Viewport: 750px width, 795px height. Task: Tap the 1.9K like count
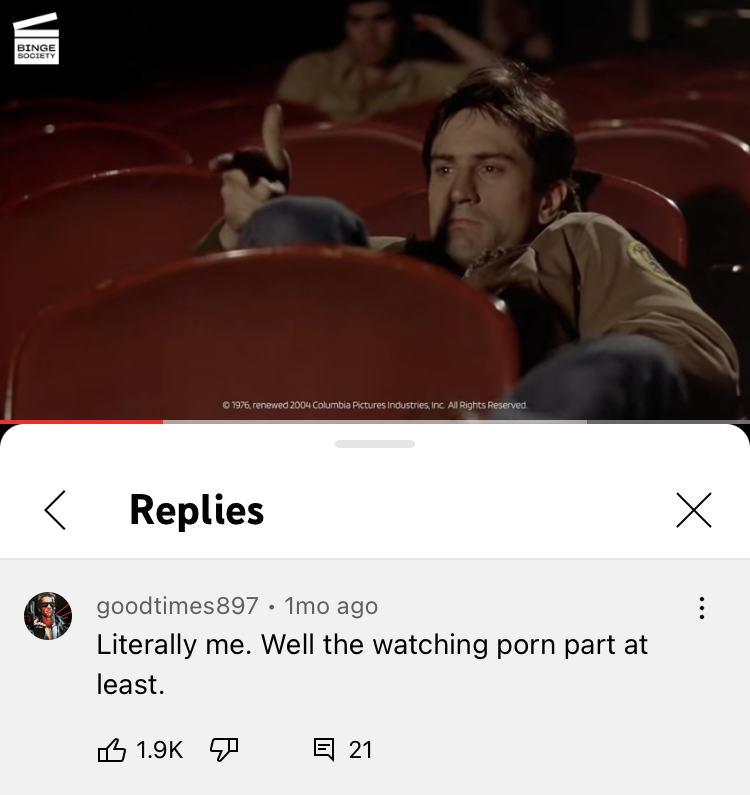(159, 750)
